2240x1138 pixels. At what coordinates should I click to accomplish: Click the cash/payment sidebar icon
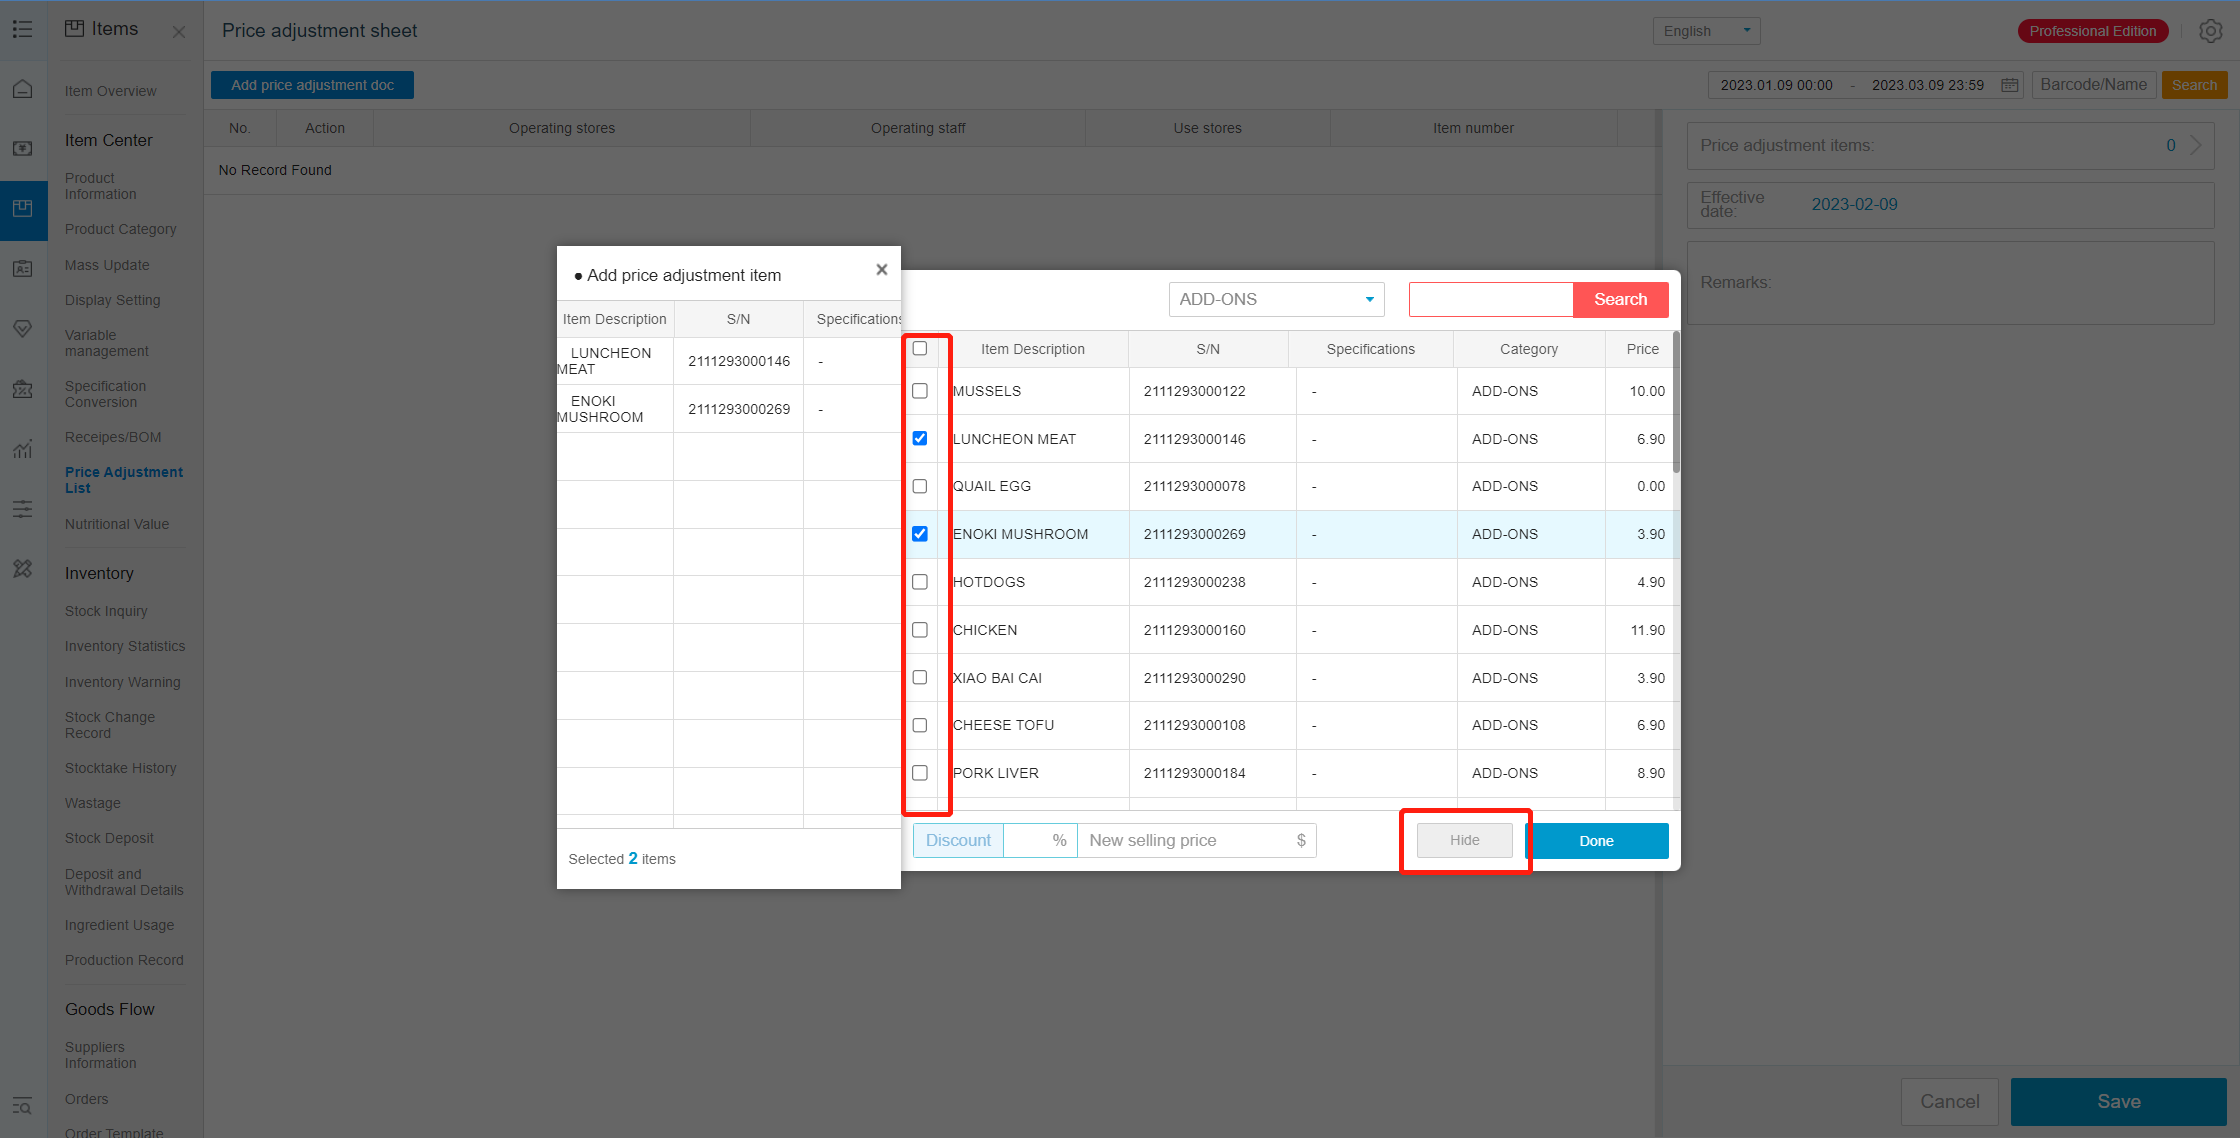[x=22, y=149]
